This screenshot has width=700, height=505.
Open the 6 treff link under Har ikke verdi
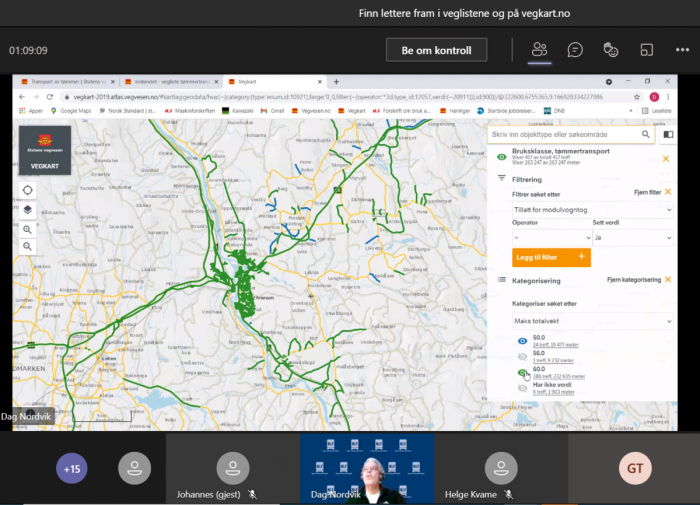553,392
